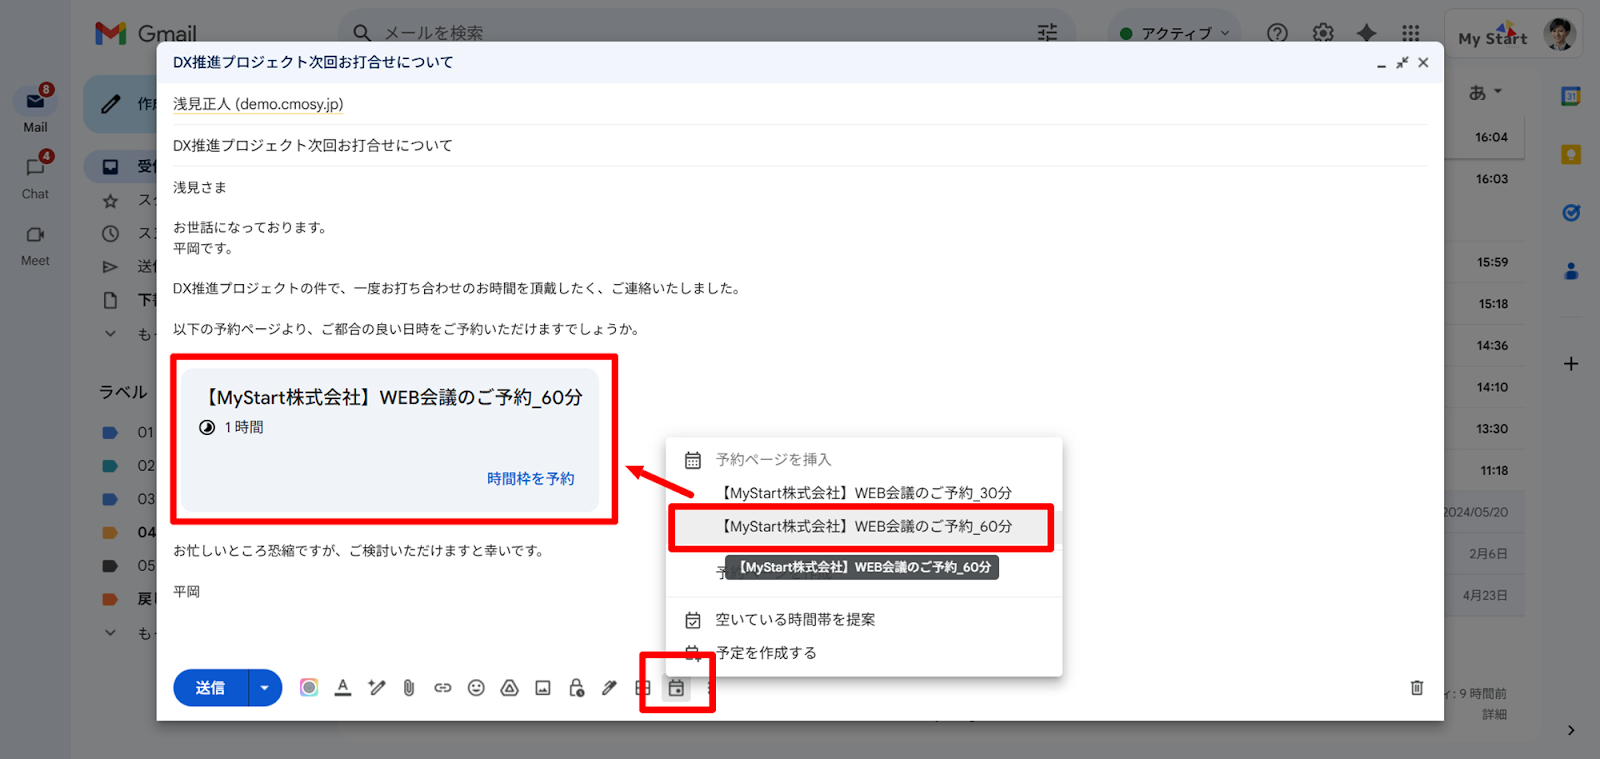Discard draft with the trash icon
The height and width of the screenshot is (759, 1600).
[1417, 687]
